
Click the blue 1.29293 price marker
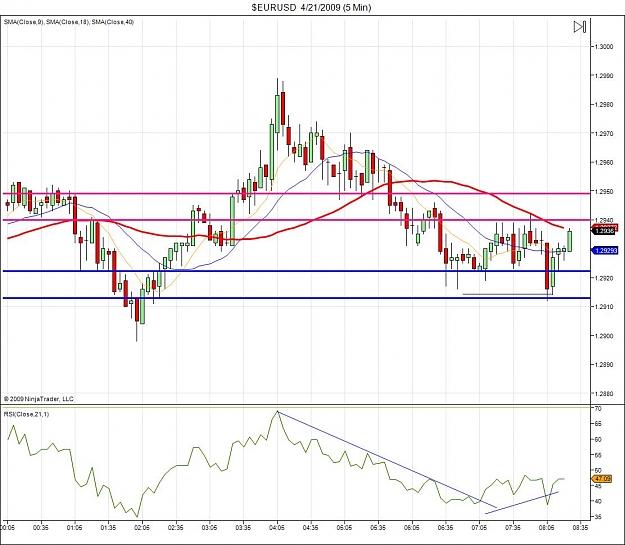(x=605, y=250)
